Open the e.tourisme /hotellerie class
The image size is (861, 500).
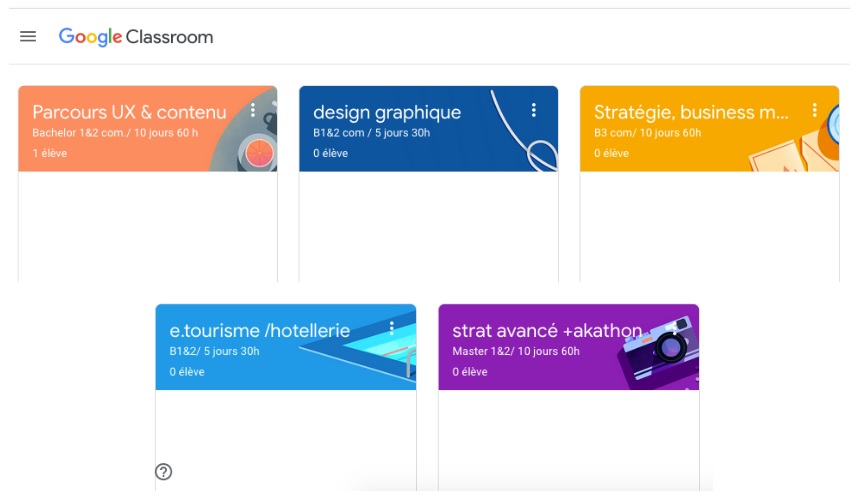[260, 330]
